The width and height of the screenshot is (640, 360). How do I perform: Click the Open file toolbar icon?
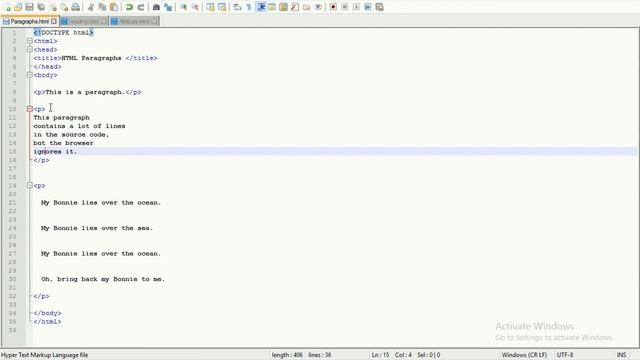(18, 7)
